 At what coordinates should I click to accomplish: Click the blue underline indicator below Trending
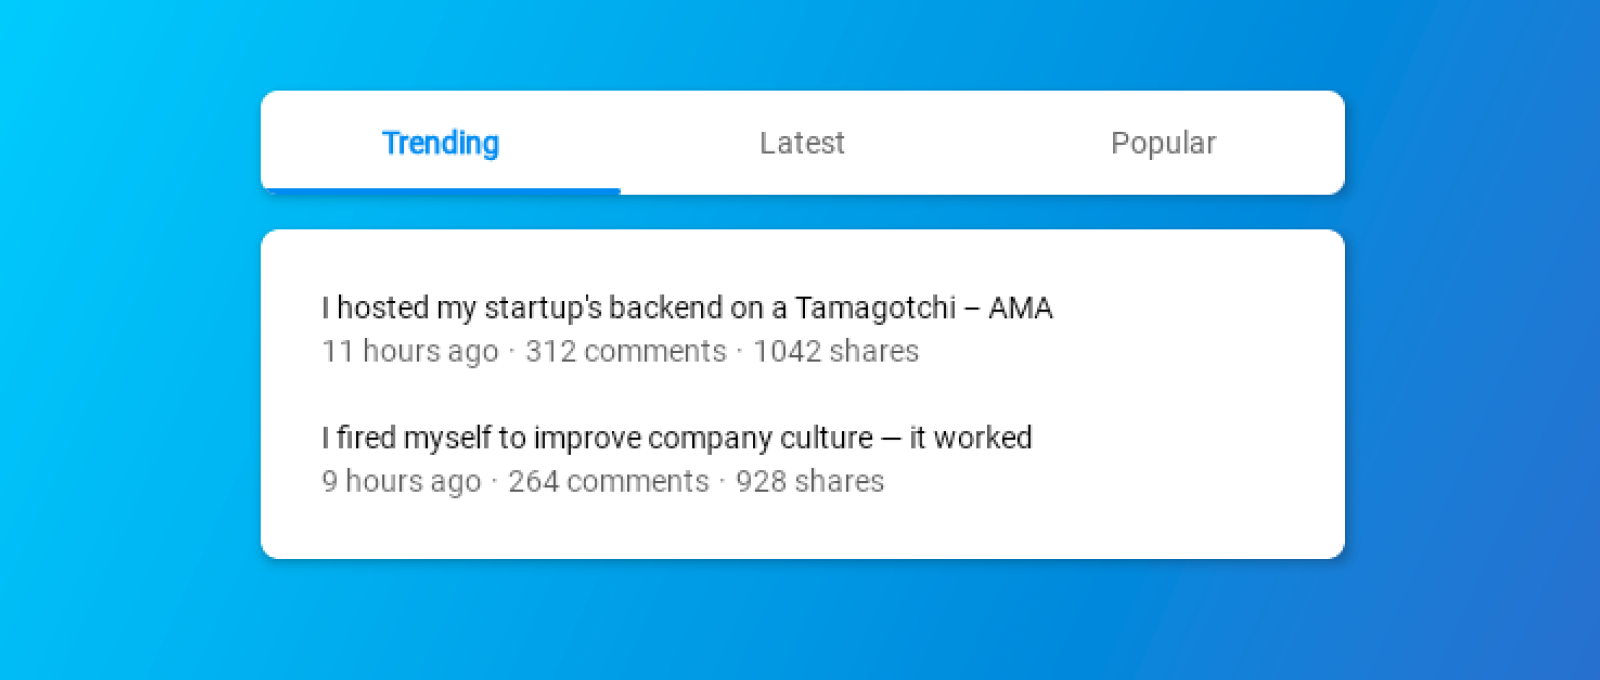point(441,191)
